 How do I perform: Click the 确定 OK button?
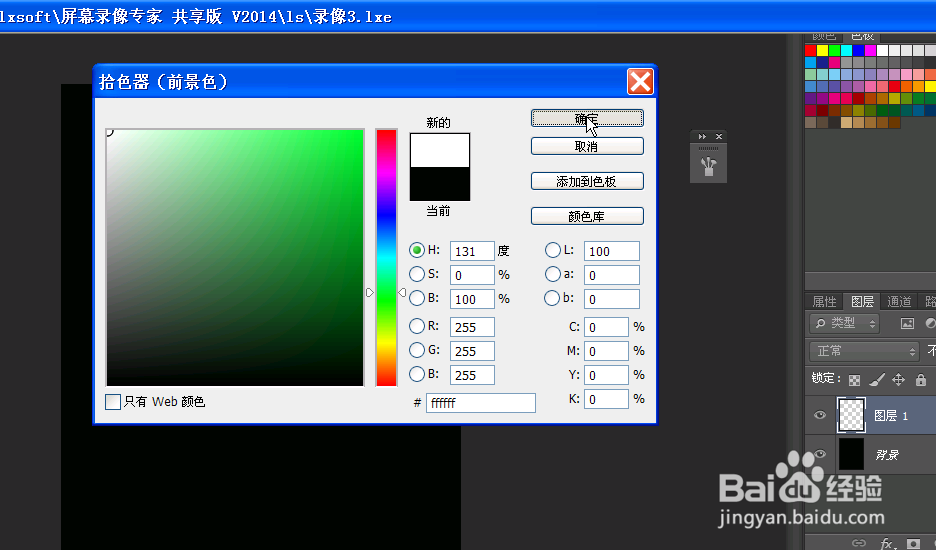587,118
